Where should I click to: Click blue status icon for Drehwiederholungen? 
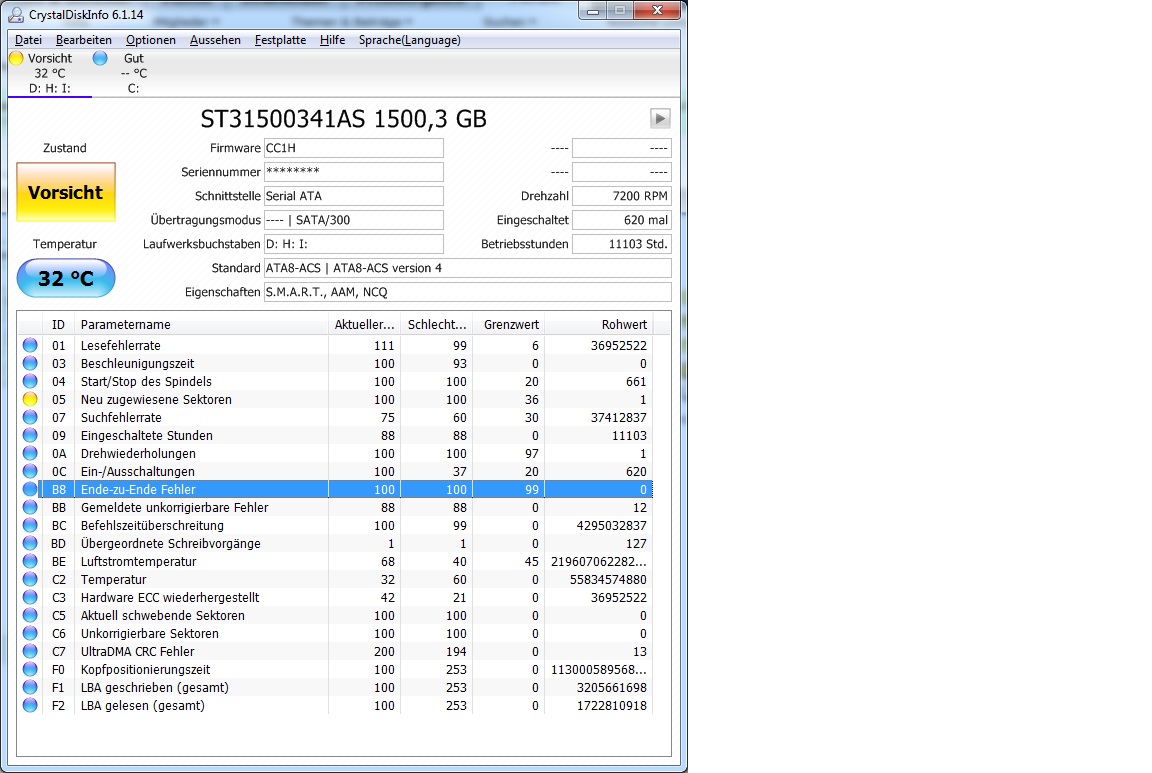(30, 453)
